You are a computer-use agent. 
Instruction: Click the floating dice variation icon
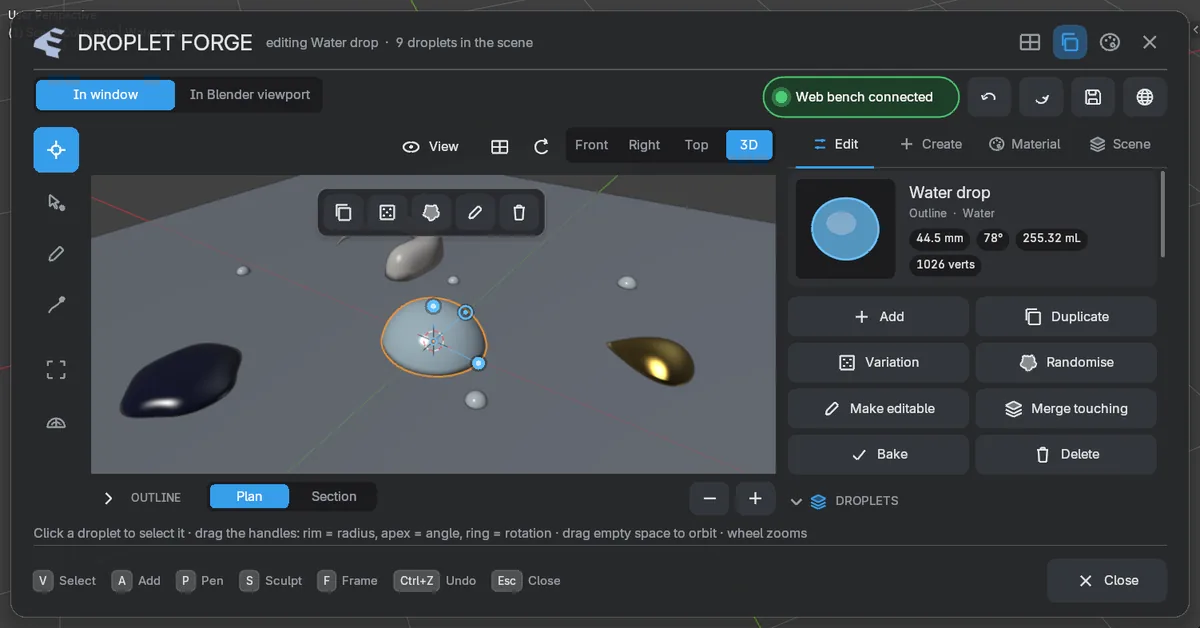[x=387, y=212]
